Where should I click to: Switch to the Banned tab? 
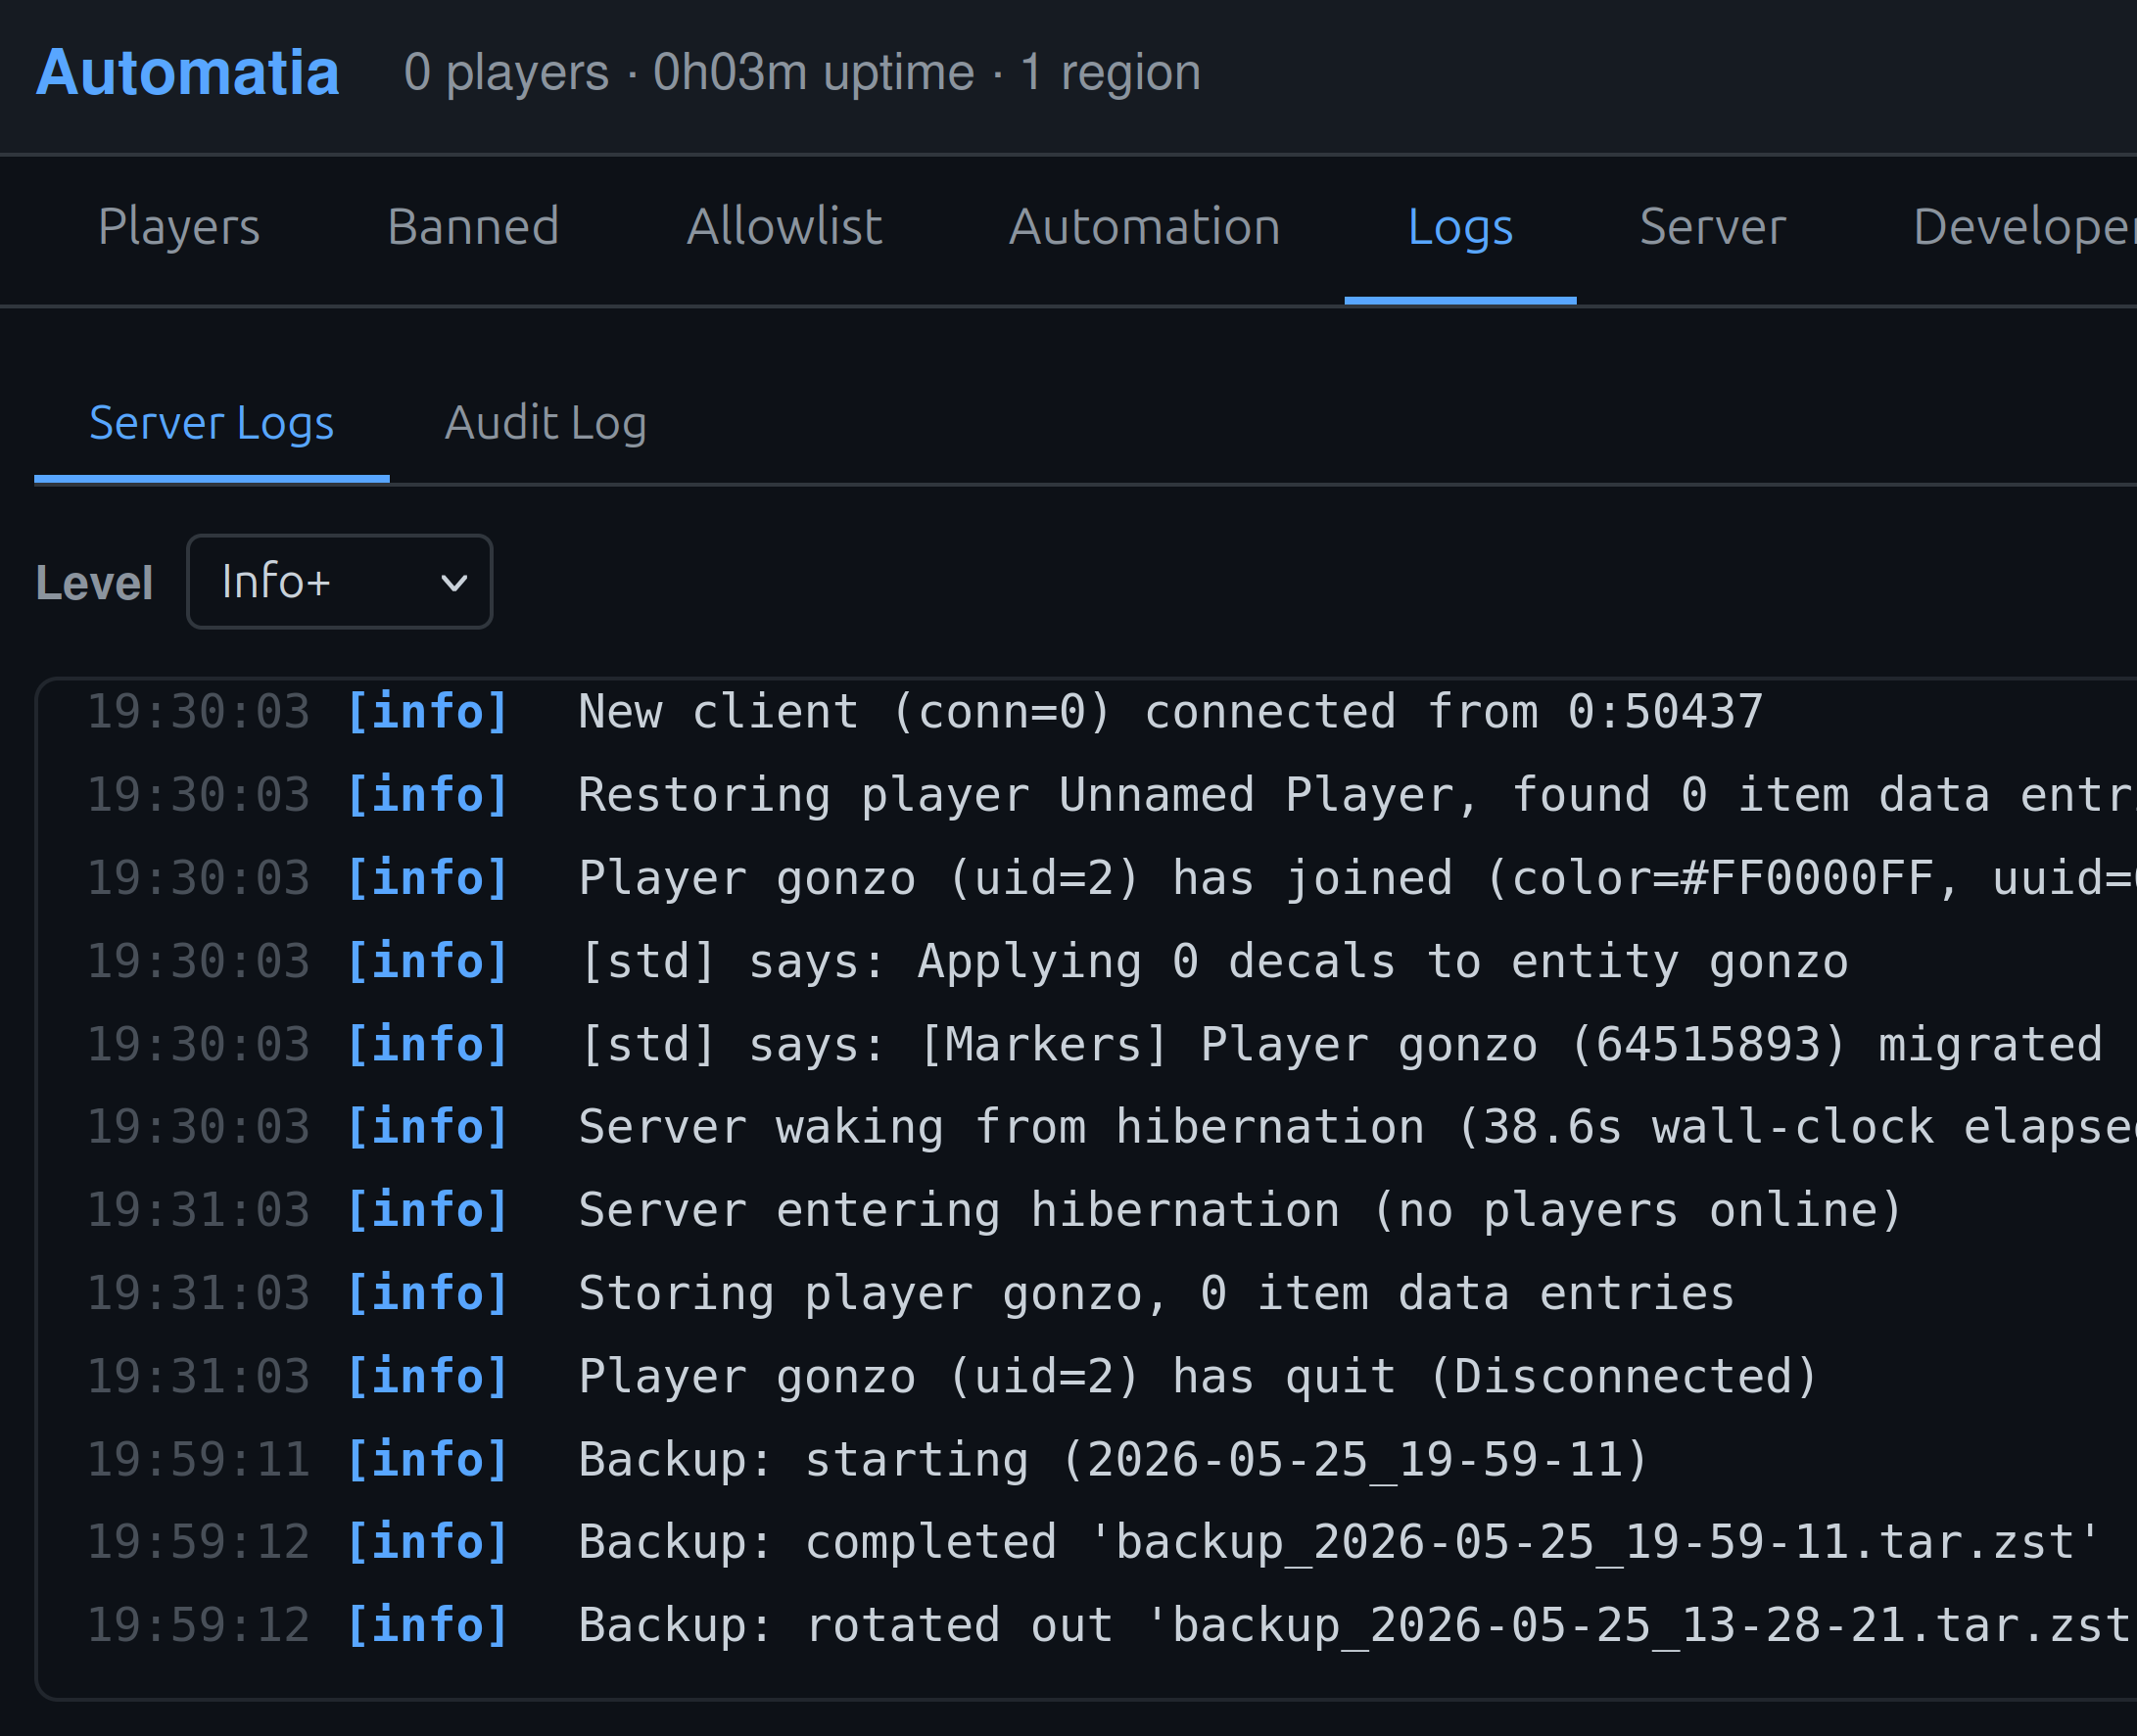click(473, 227)
